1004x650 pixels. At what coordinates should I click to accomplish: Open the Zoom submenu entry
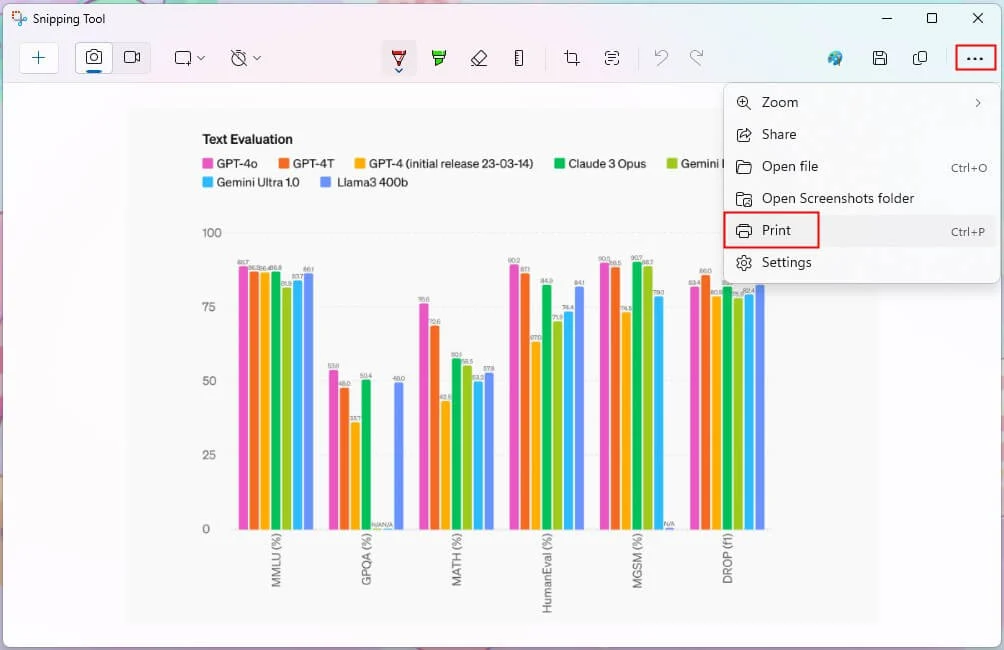(x=861, y=102)
